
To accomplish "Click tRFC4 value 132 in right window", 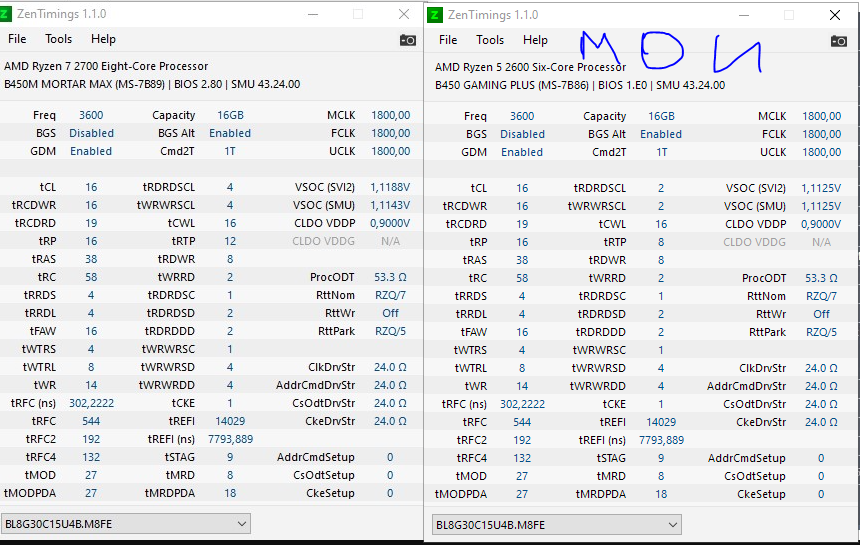I will pyautogui.click(x=522, y=458).
